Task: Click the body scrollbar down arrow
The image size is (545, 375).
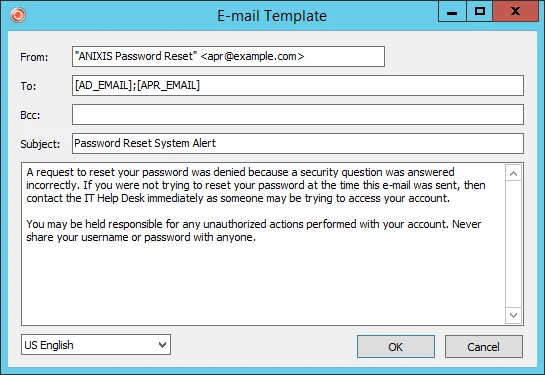Action: pos(513,315)
